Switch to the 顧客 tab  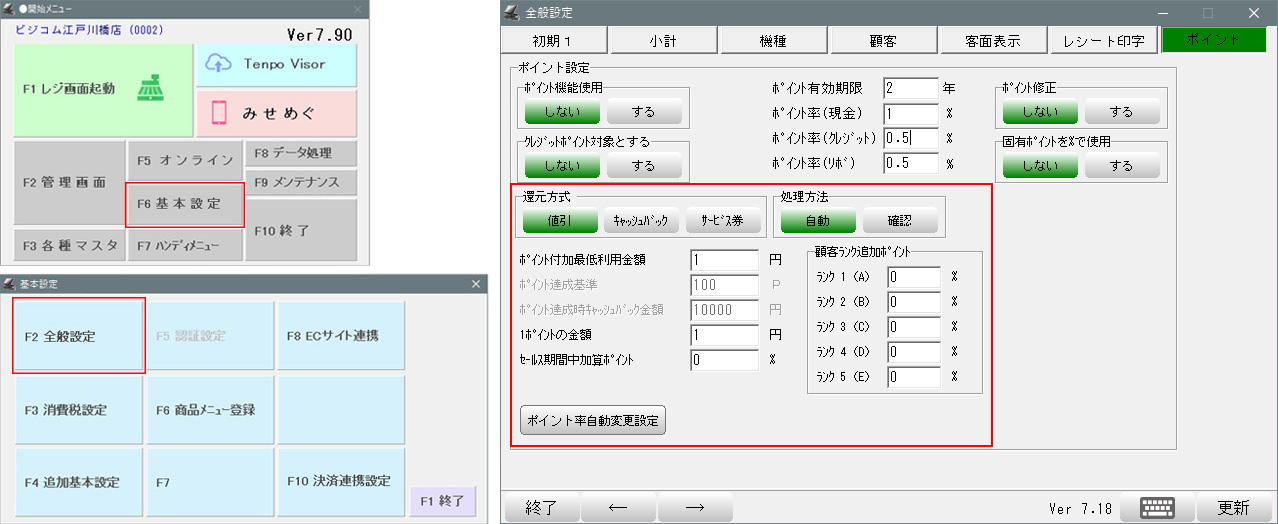[884, 40]
